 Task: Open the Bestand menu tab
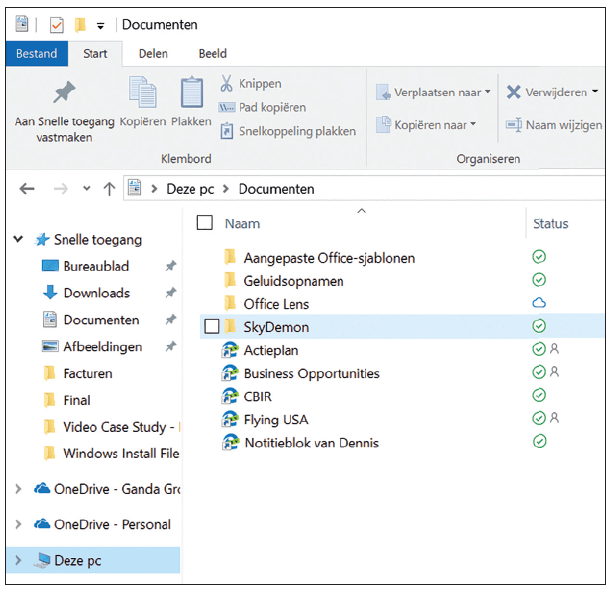37,53
